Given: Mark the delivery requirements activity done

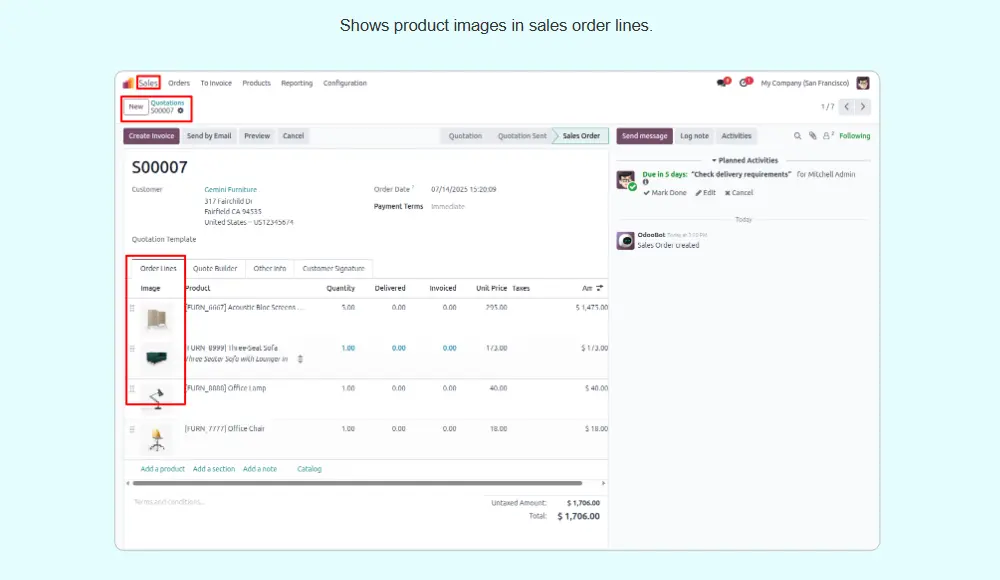Looking at the screenshot, I should point(664,193).
